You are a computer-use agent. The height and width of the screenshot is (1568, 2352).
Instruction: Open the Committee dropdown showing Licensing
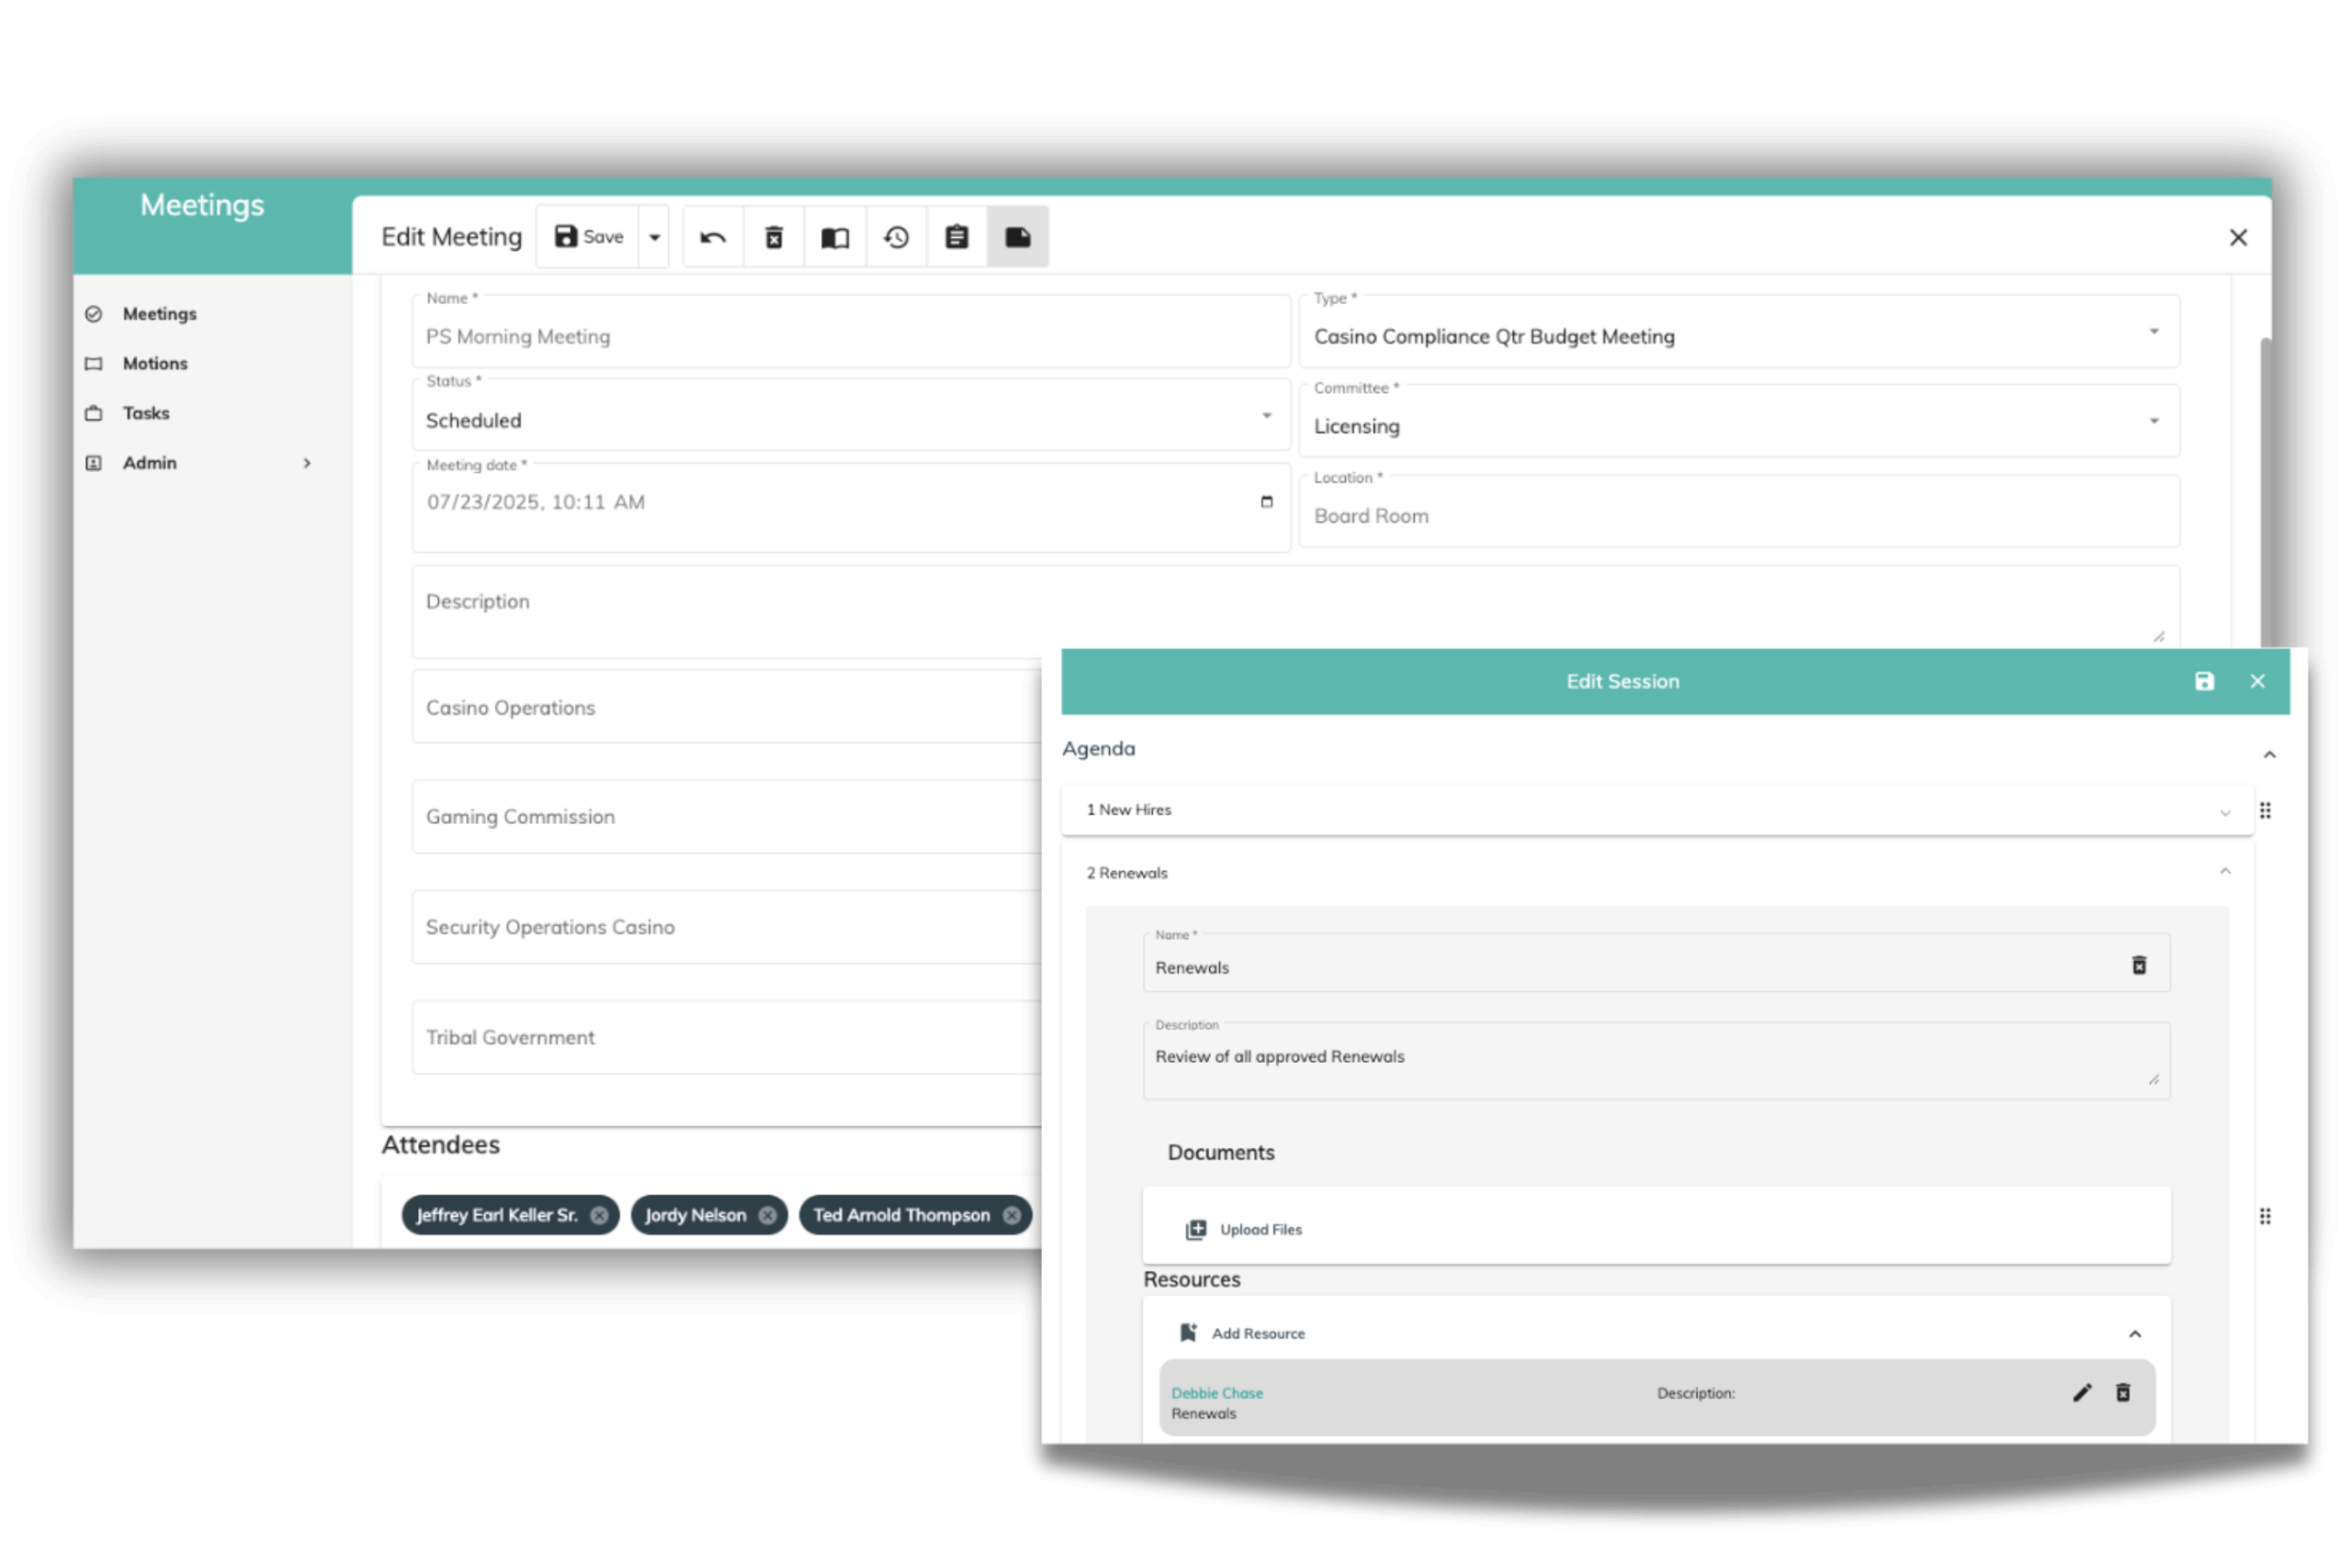click(1738, 426)
